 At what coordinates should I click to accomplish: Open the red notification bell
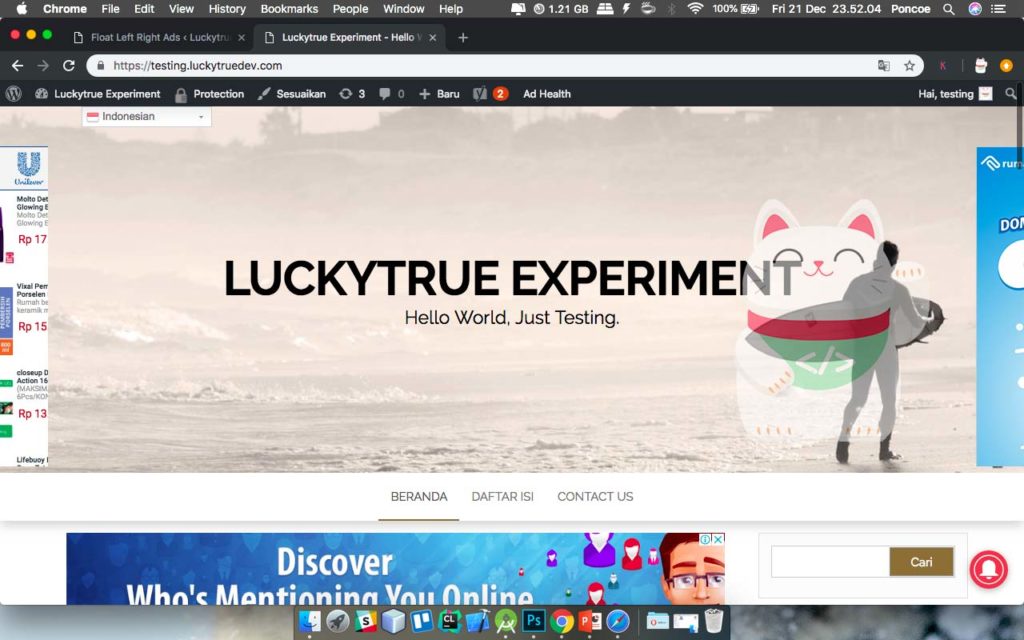coord(988,569)
